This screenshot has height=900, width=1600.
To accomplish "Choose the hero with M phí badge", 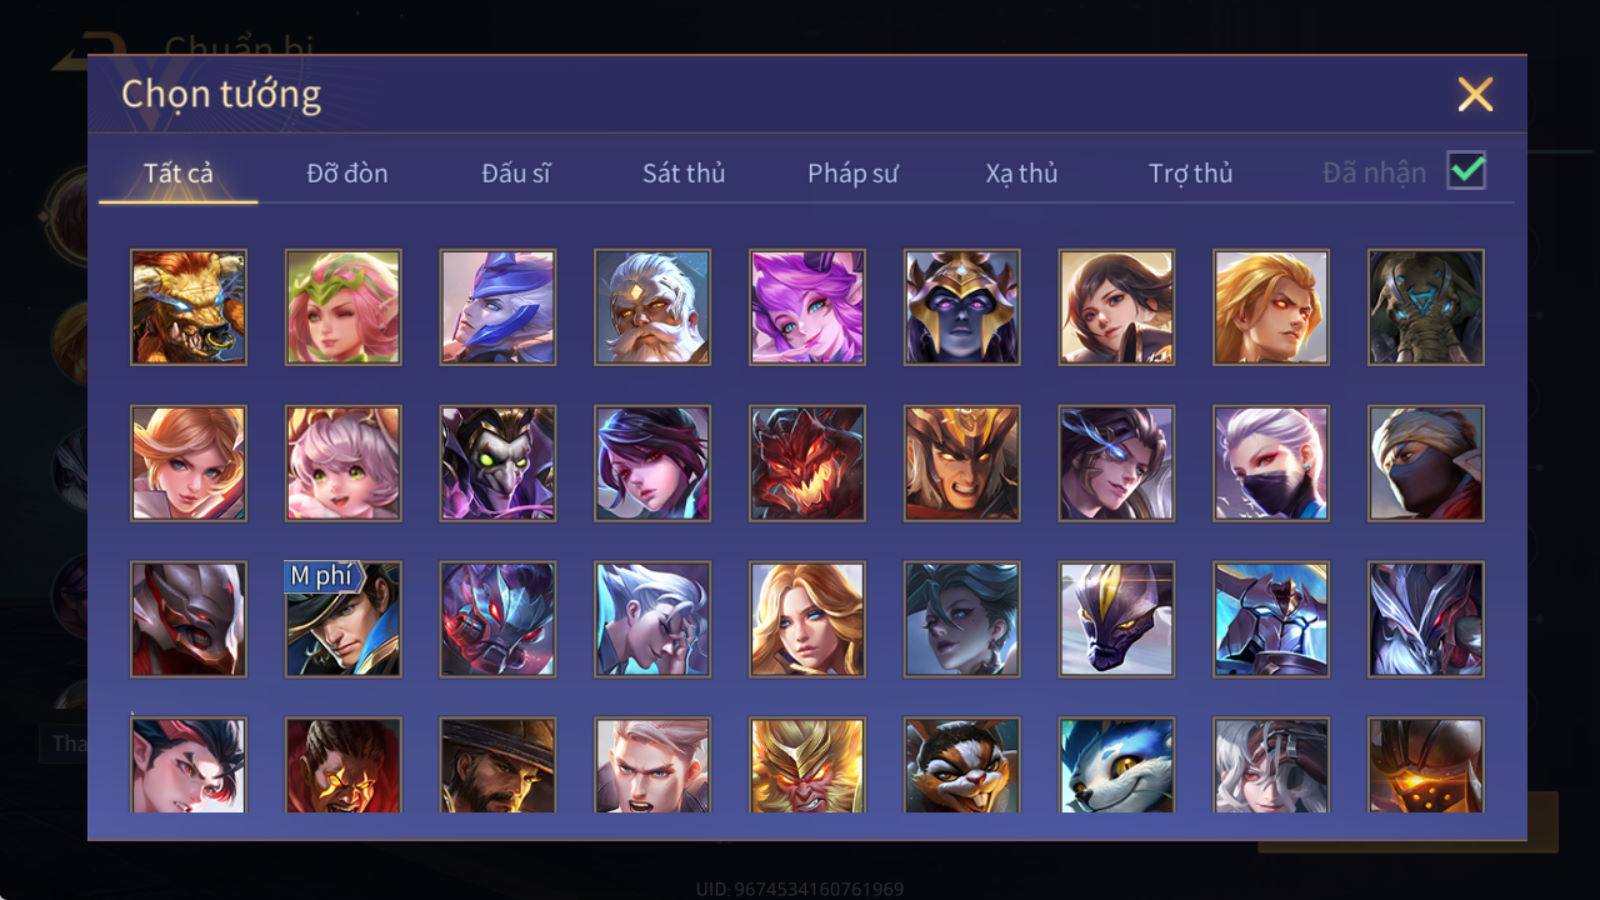I will point(343,619).
